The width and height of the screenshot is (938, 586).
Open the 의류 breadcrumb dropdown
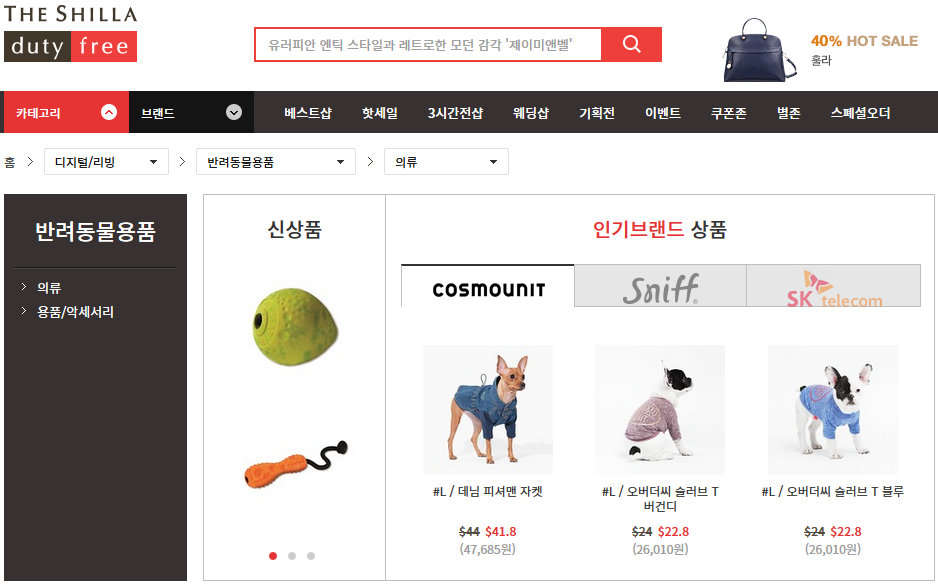click(446, 161)
